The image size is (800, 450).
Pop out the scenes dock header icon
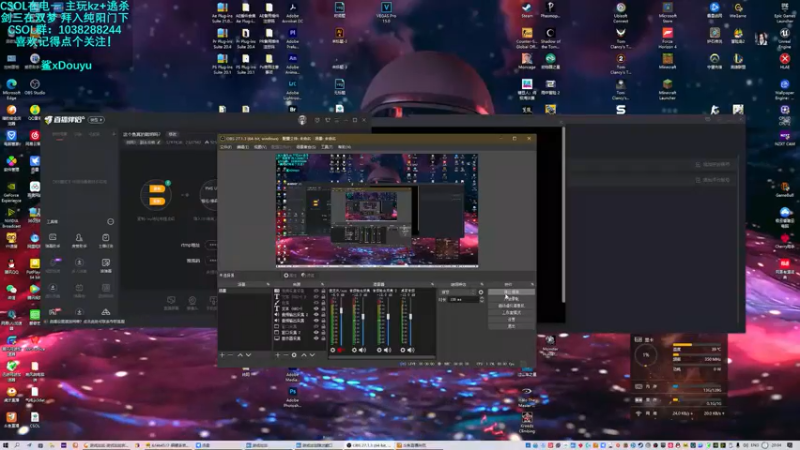[x=268, y=284]
